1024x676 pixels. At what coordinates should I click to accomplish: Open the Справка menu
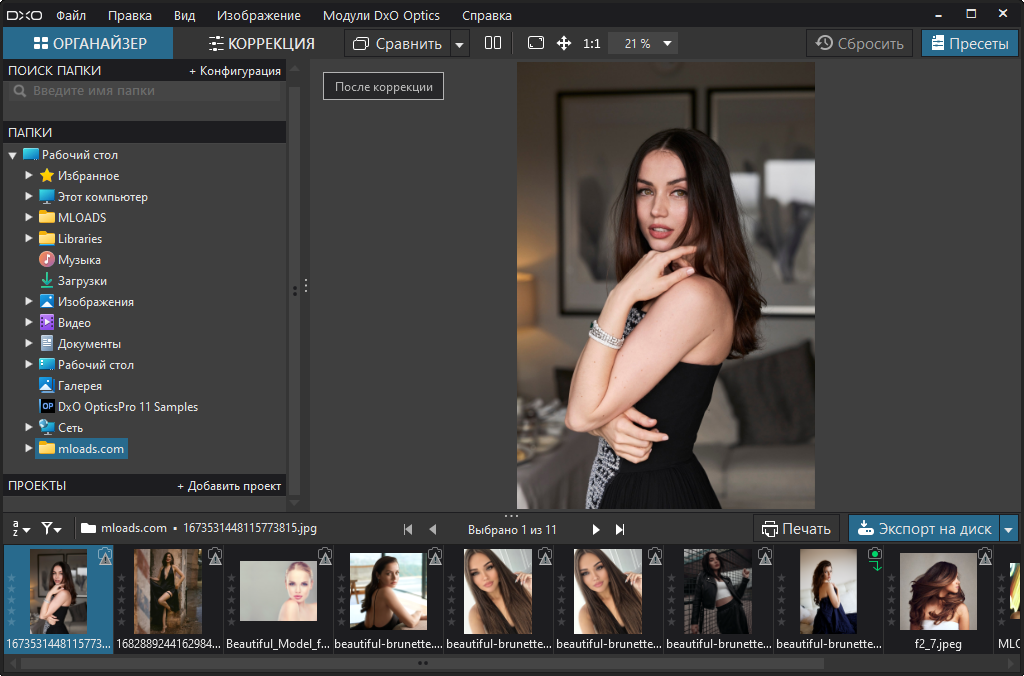[487, 15]
